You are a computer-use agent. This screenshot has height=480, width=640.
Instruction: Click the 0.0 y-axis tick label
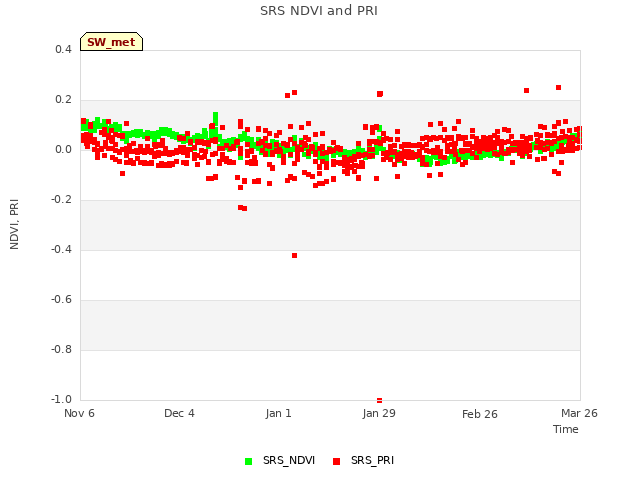(x=63, y=149)
